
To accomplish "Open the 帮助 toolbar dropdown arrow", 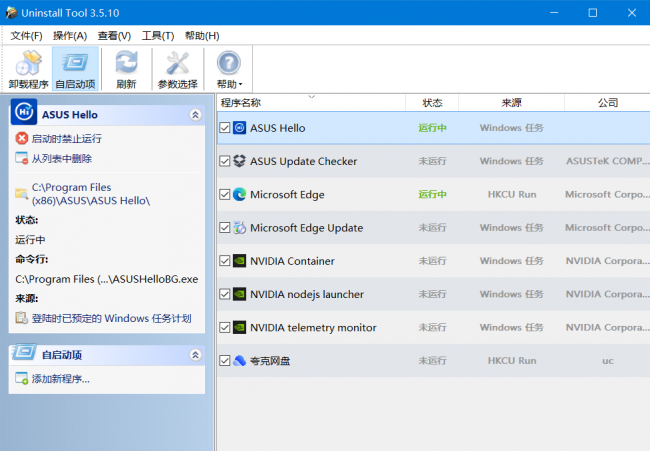I will pyautogui.click(x=240, y=85).
